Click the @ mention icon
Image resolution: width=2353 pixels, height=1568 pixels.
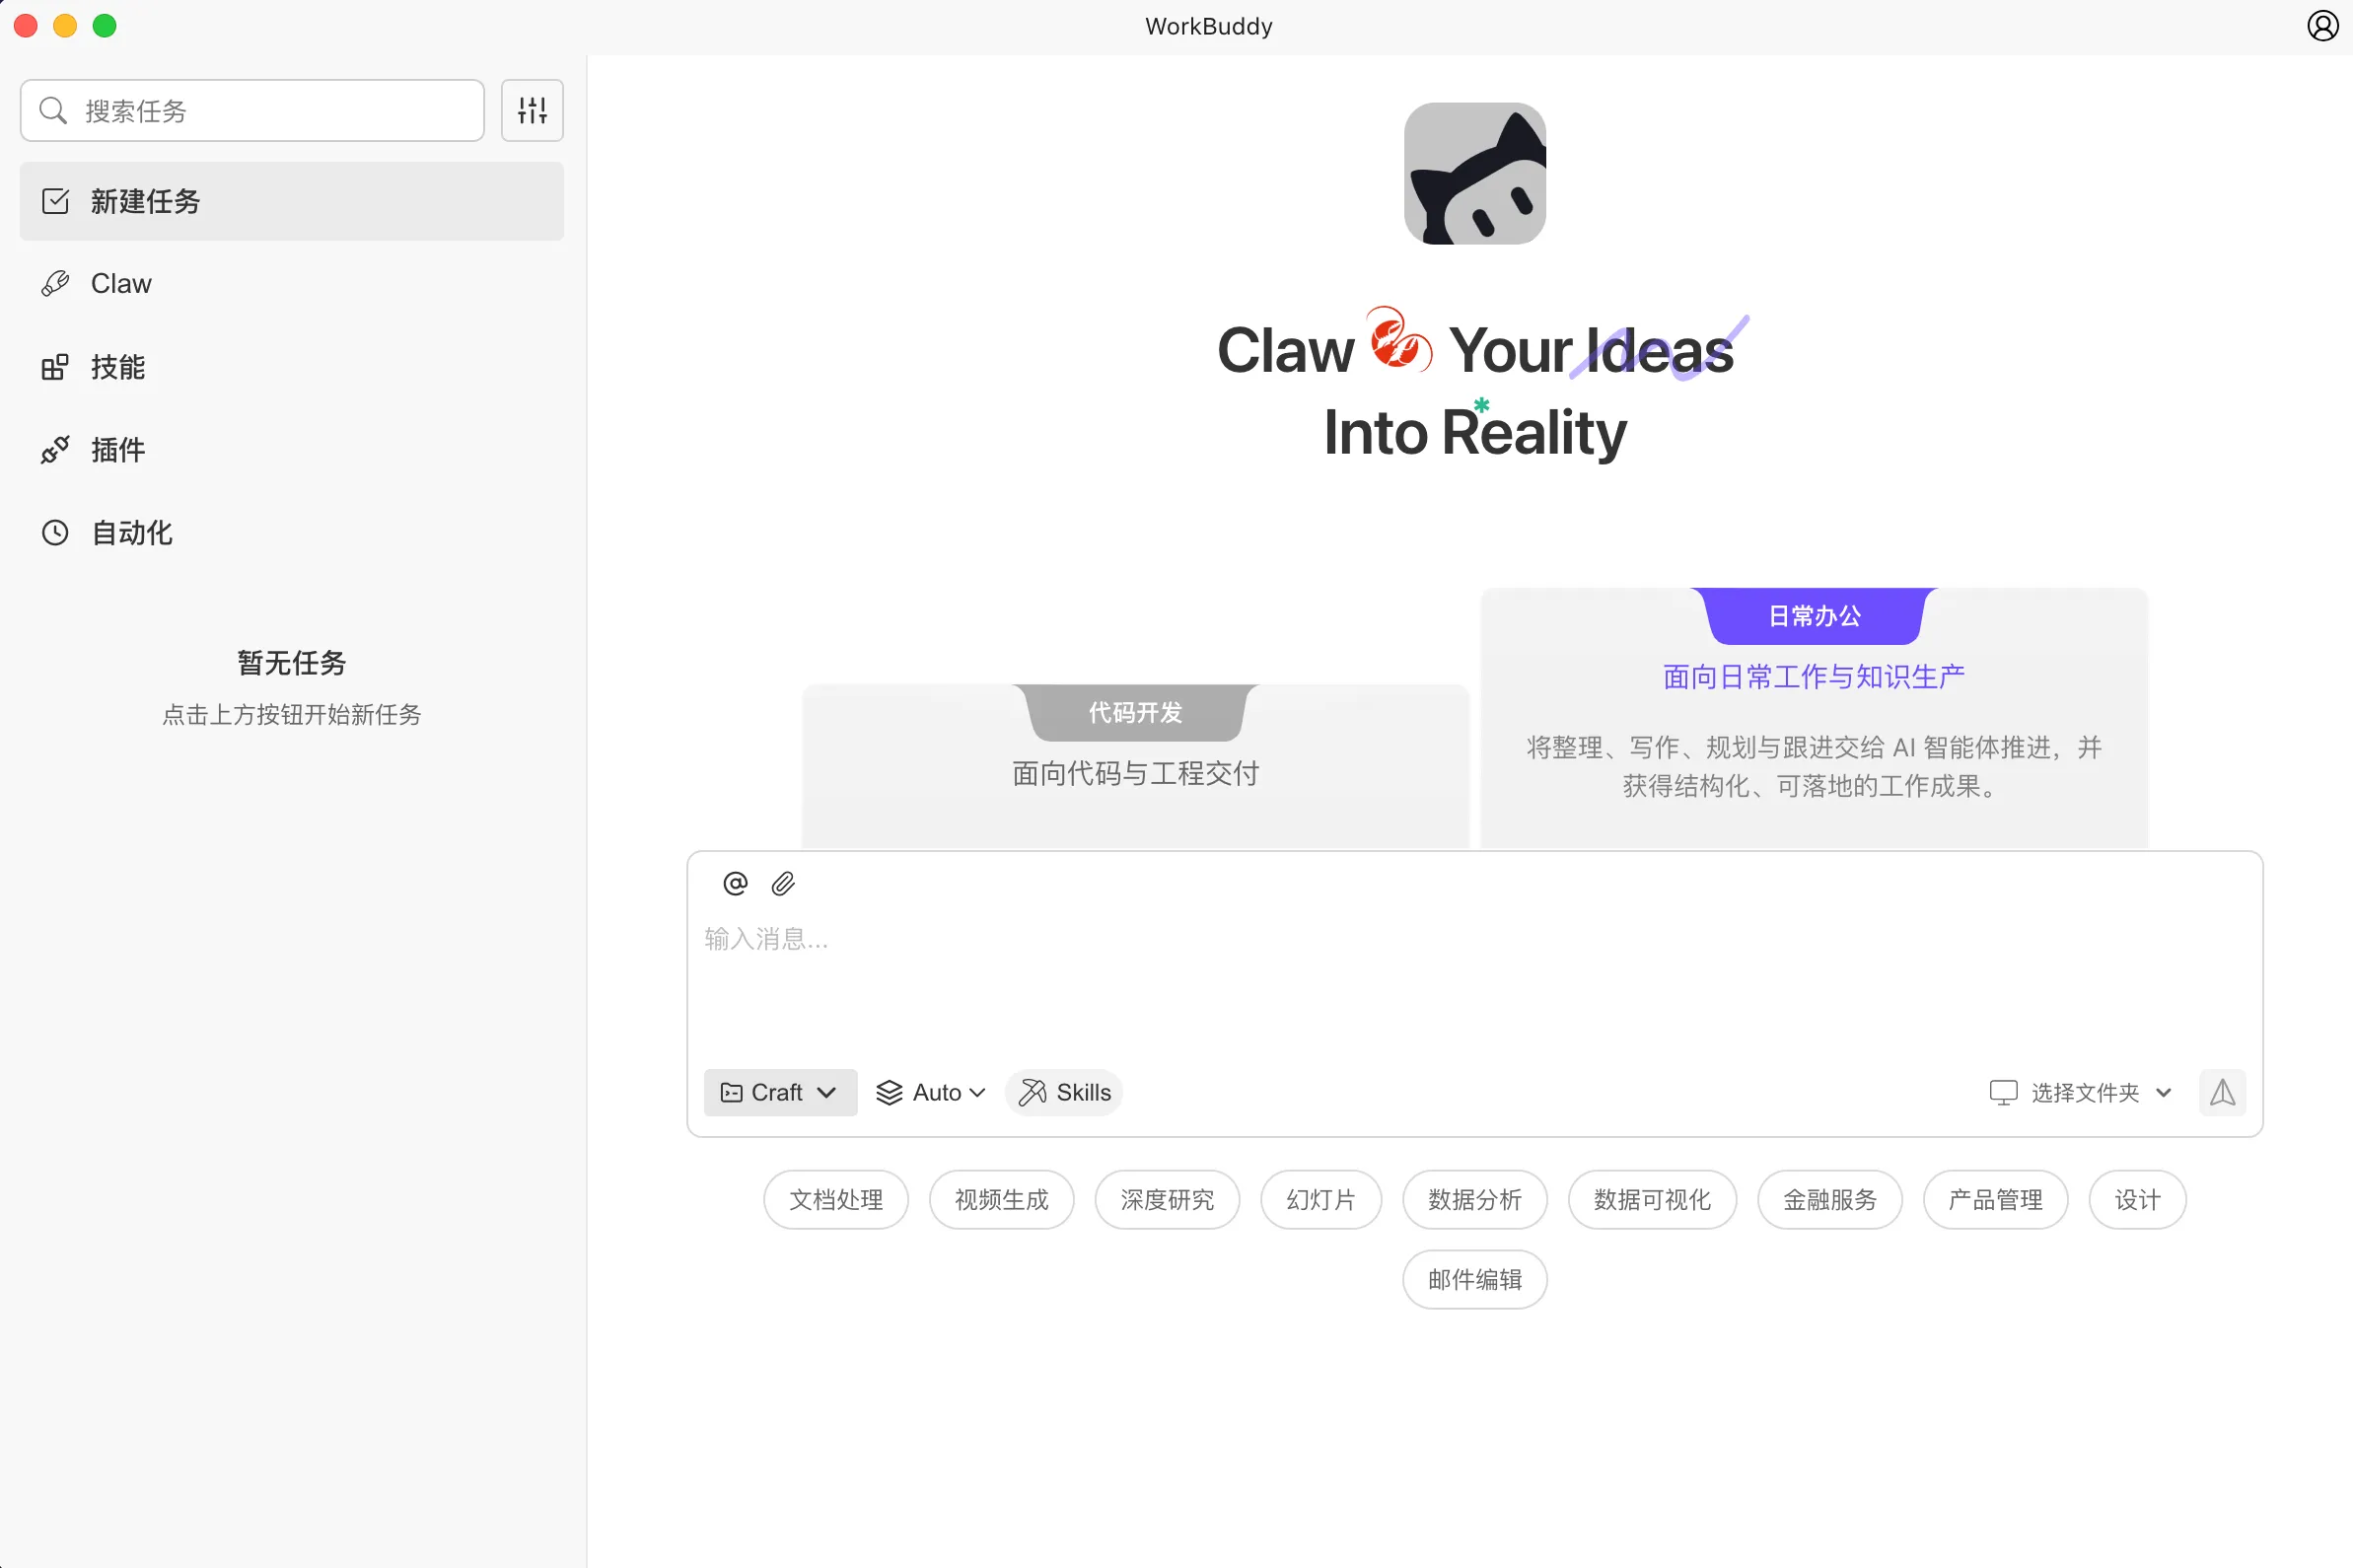[x=735, y=883]
